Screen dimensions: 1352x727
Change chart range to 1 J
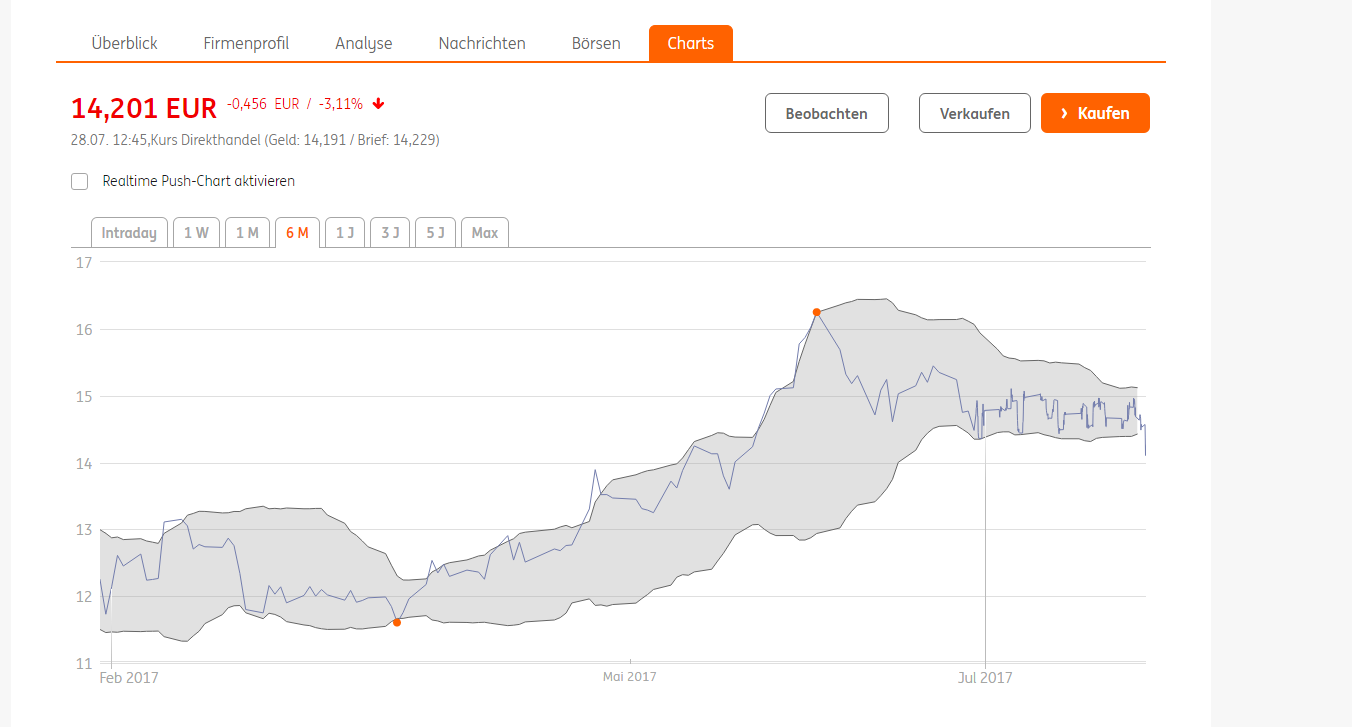(x=345, y=233)
